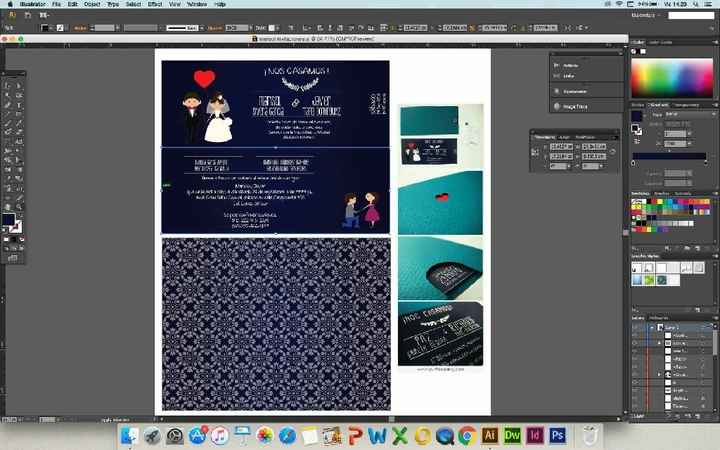Click the Go to Bridge icon
This screenshot has width=720, height=450.
(x=28, y=15)
